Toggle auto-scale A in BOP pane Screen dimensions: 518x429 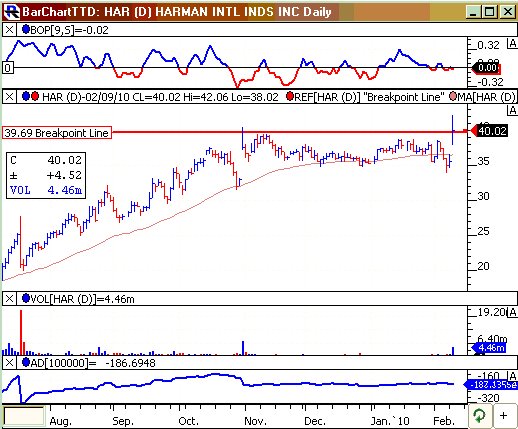tap(512, 44)
